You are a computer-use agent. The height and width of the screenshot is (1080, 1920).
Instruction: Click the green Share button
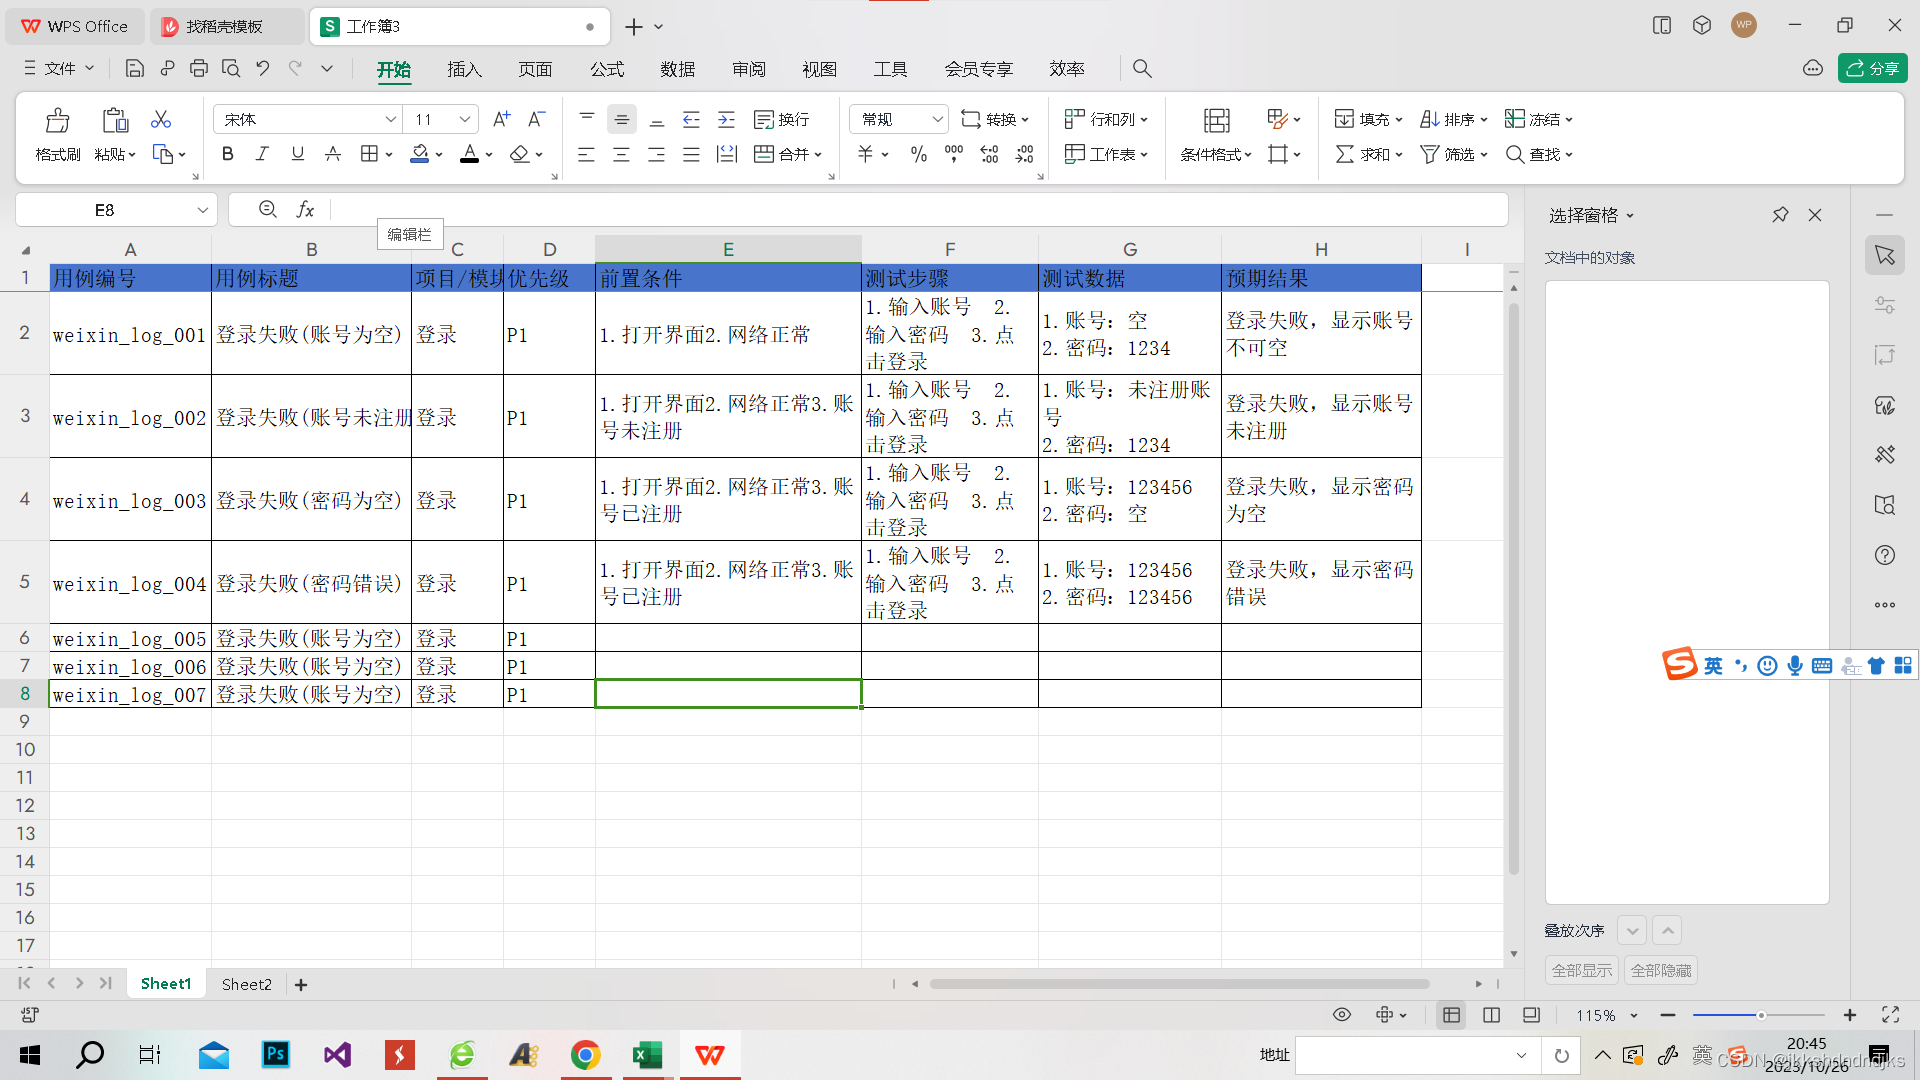point(1872,68)
